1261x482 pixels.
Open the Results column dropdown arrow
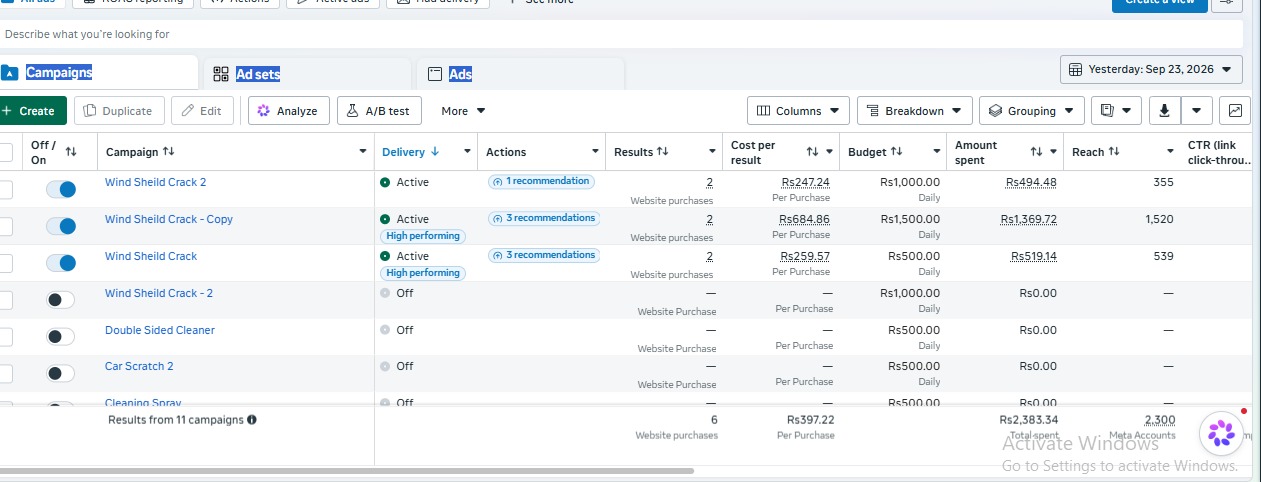(x=712, y=152)
